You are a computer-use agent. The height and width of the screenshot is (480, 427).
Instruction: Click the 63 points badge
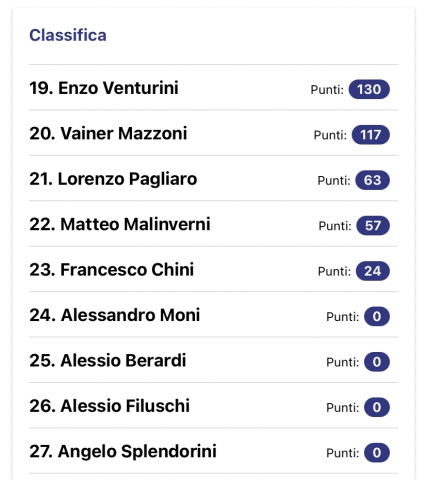[372, 180]
